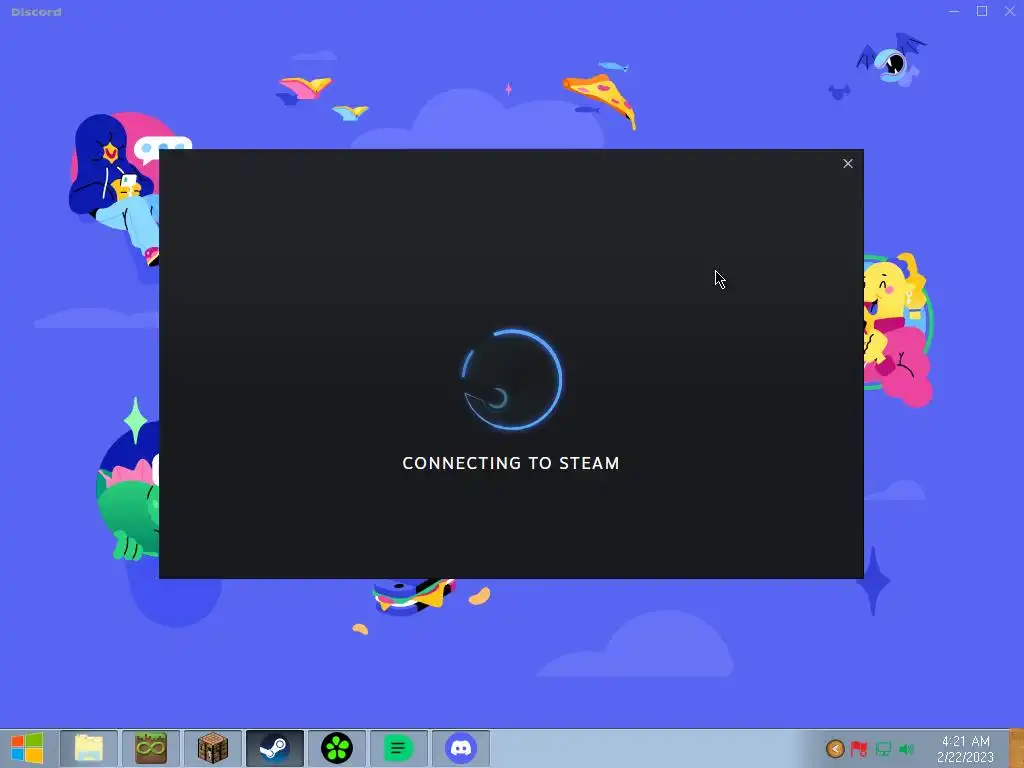The height and width of the screenshot is (768, 1024).
Task: Click the Steam loading spinner
Action: click(513, 379)
